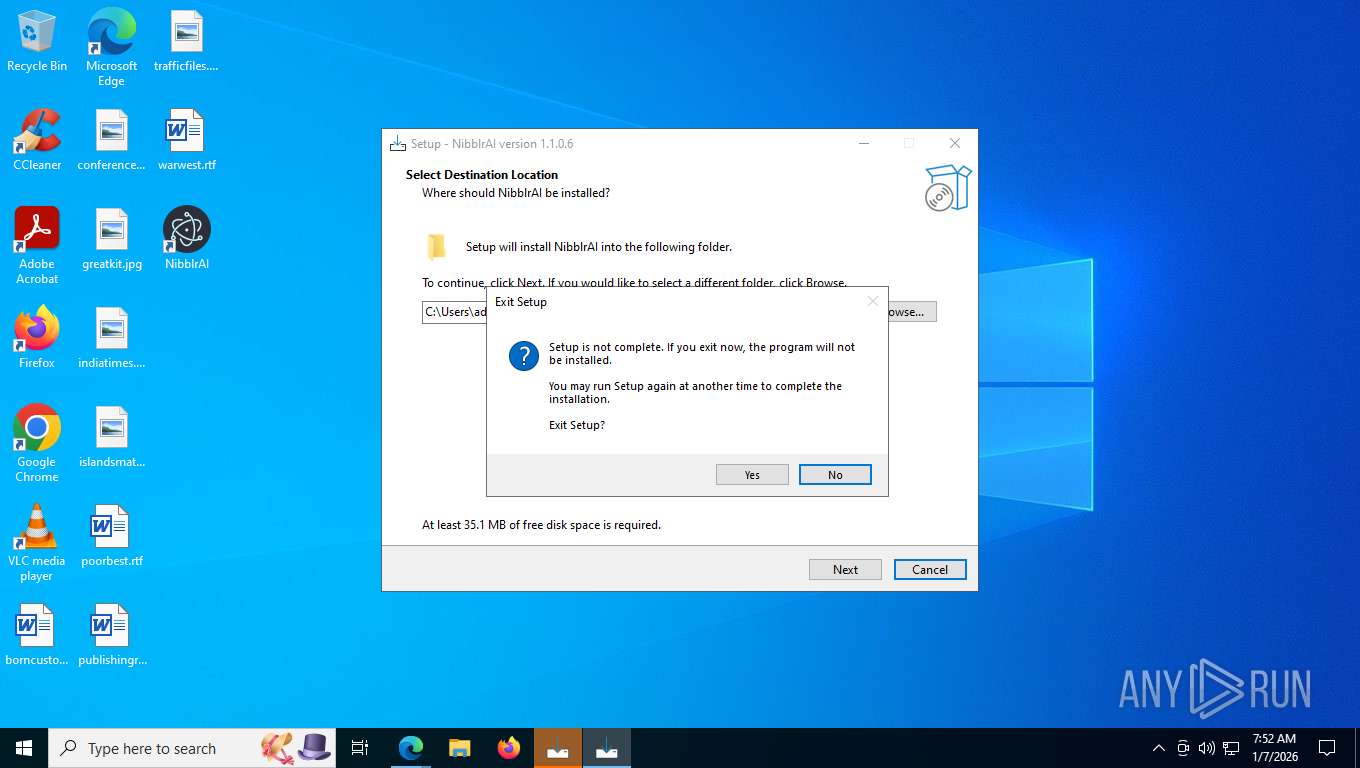The width and height of the screenshot is (1360, 768).
Task: Click the Browse button in Setup window
Action: click(912, 312)
